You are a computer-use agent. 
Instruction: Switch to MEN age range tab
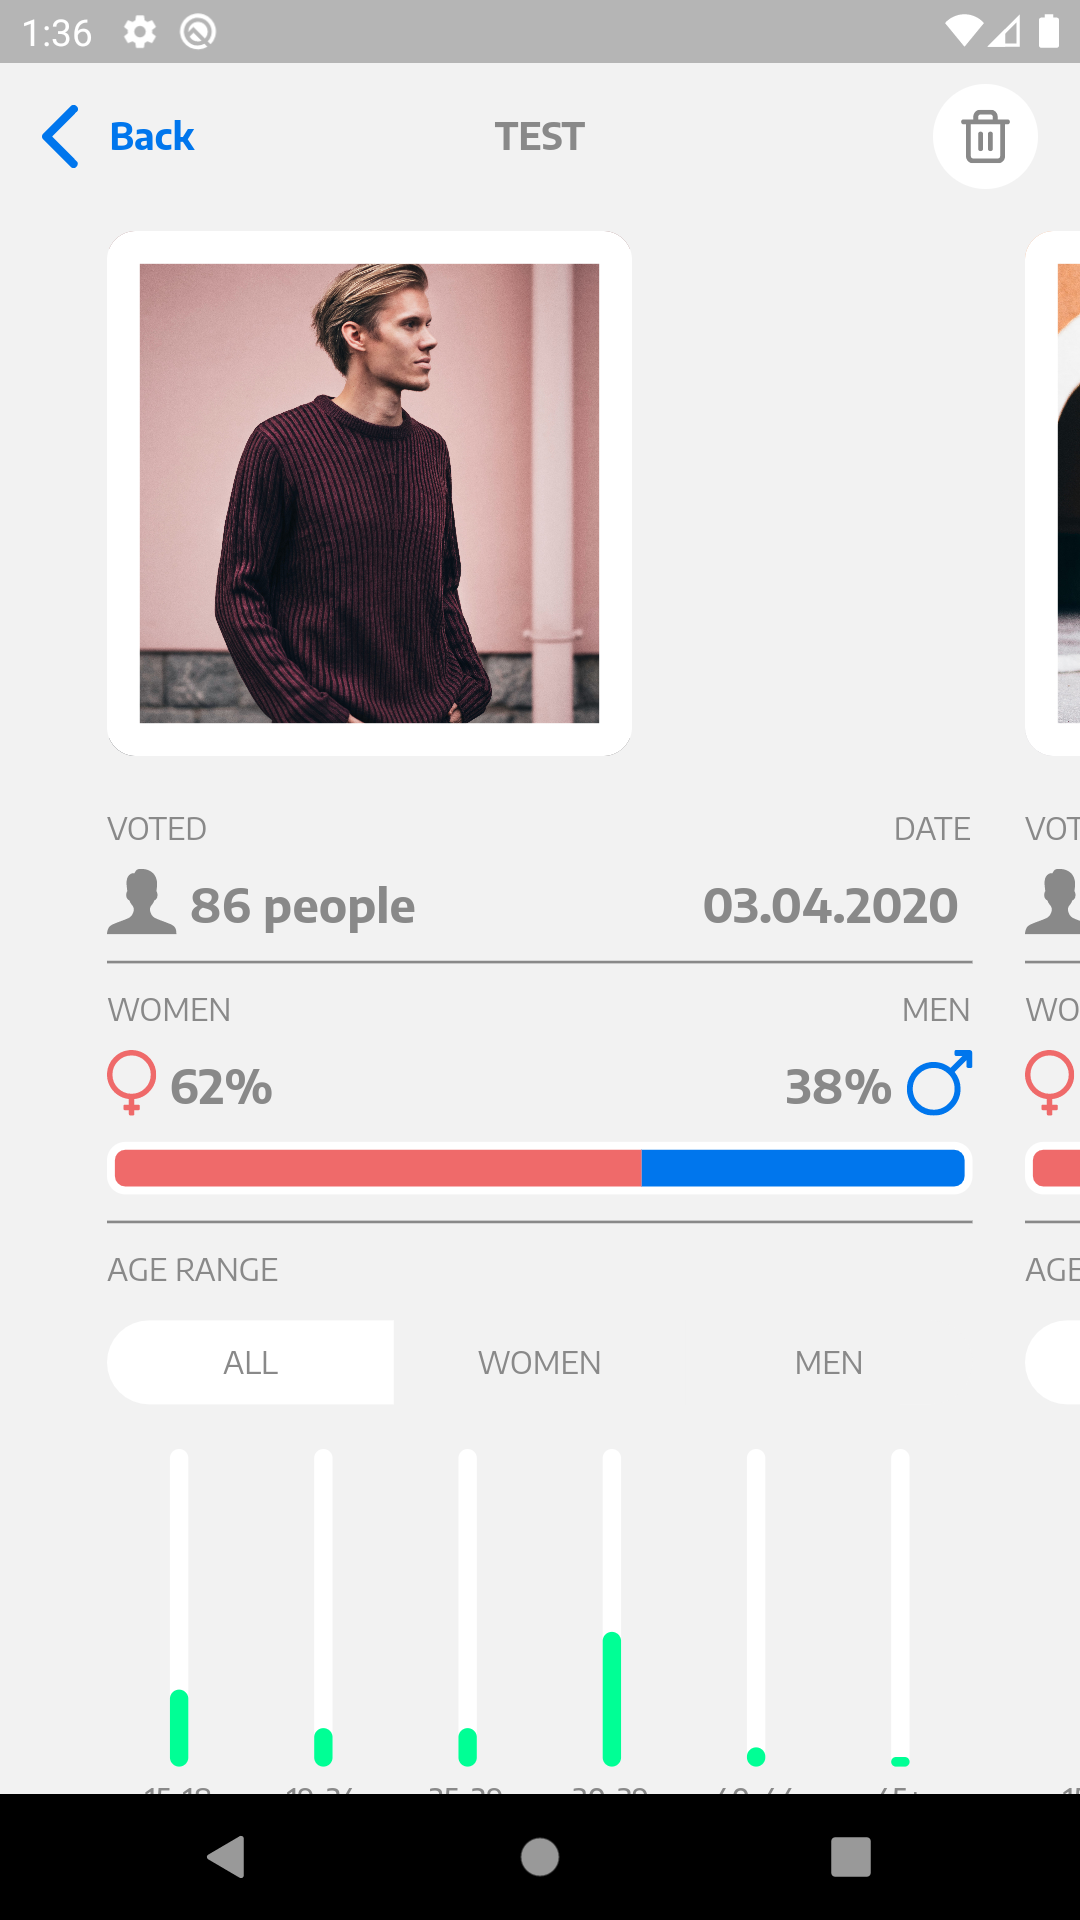point(828,1362)
